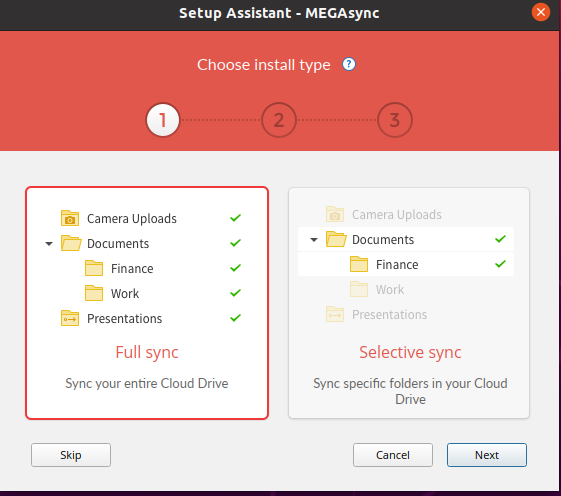Click the Finance checkmark in Selective sync
Image resolution: width=561 pixels, height=496 pixels.
pos(501,264)
